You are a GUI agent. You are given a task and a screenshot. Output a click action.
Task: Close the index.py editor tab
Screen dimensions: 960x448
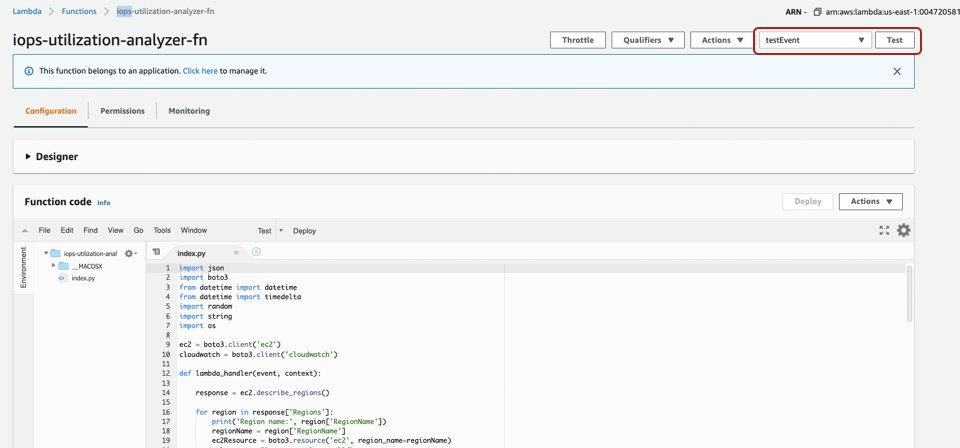[236, 253]
